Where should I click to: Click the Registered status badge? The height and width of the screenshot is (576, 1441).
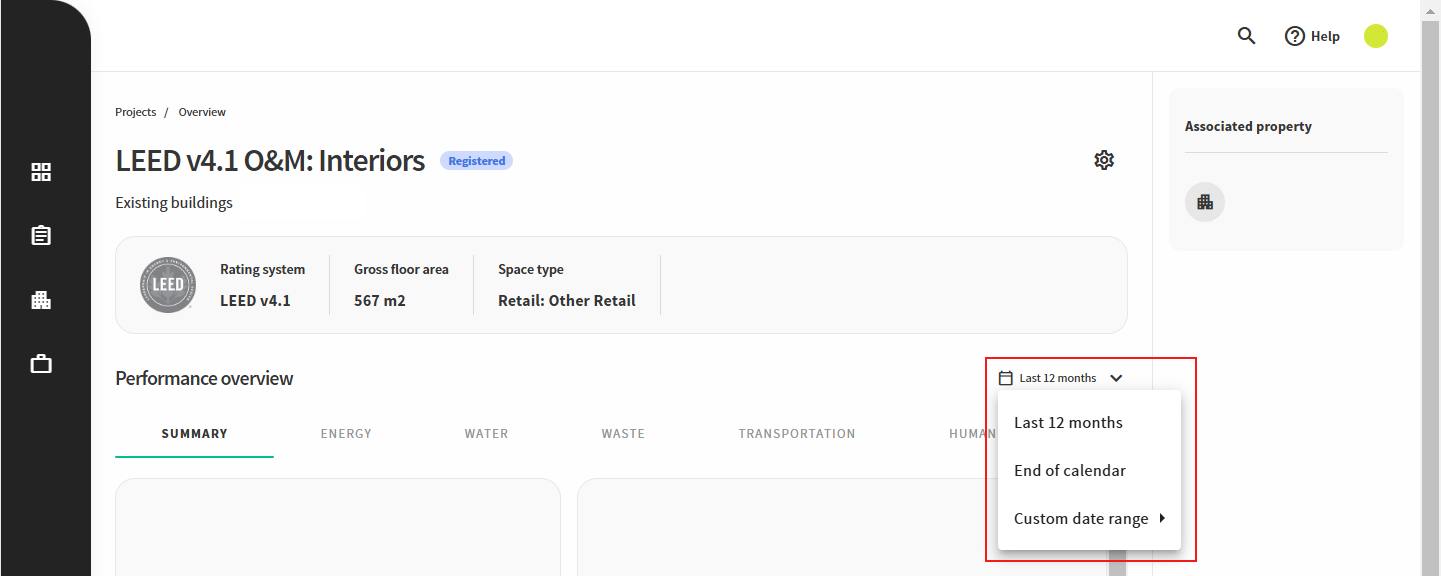[x=476, y=161]
